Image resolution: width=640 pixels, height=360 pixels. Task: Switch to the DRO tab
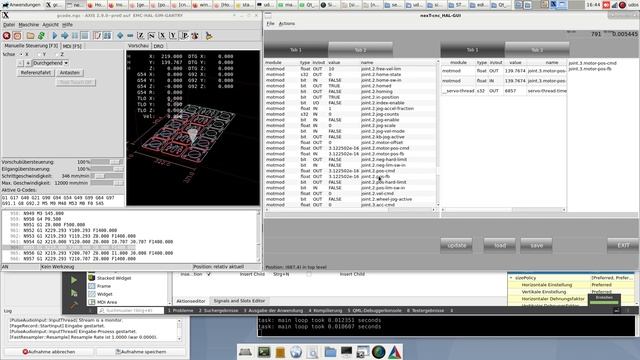(158, 46)
